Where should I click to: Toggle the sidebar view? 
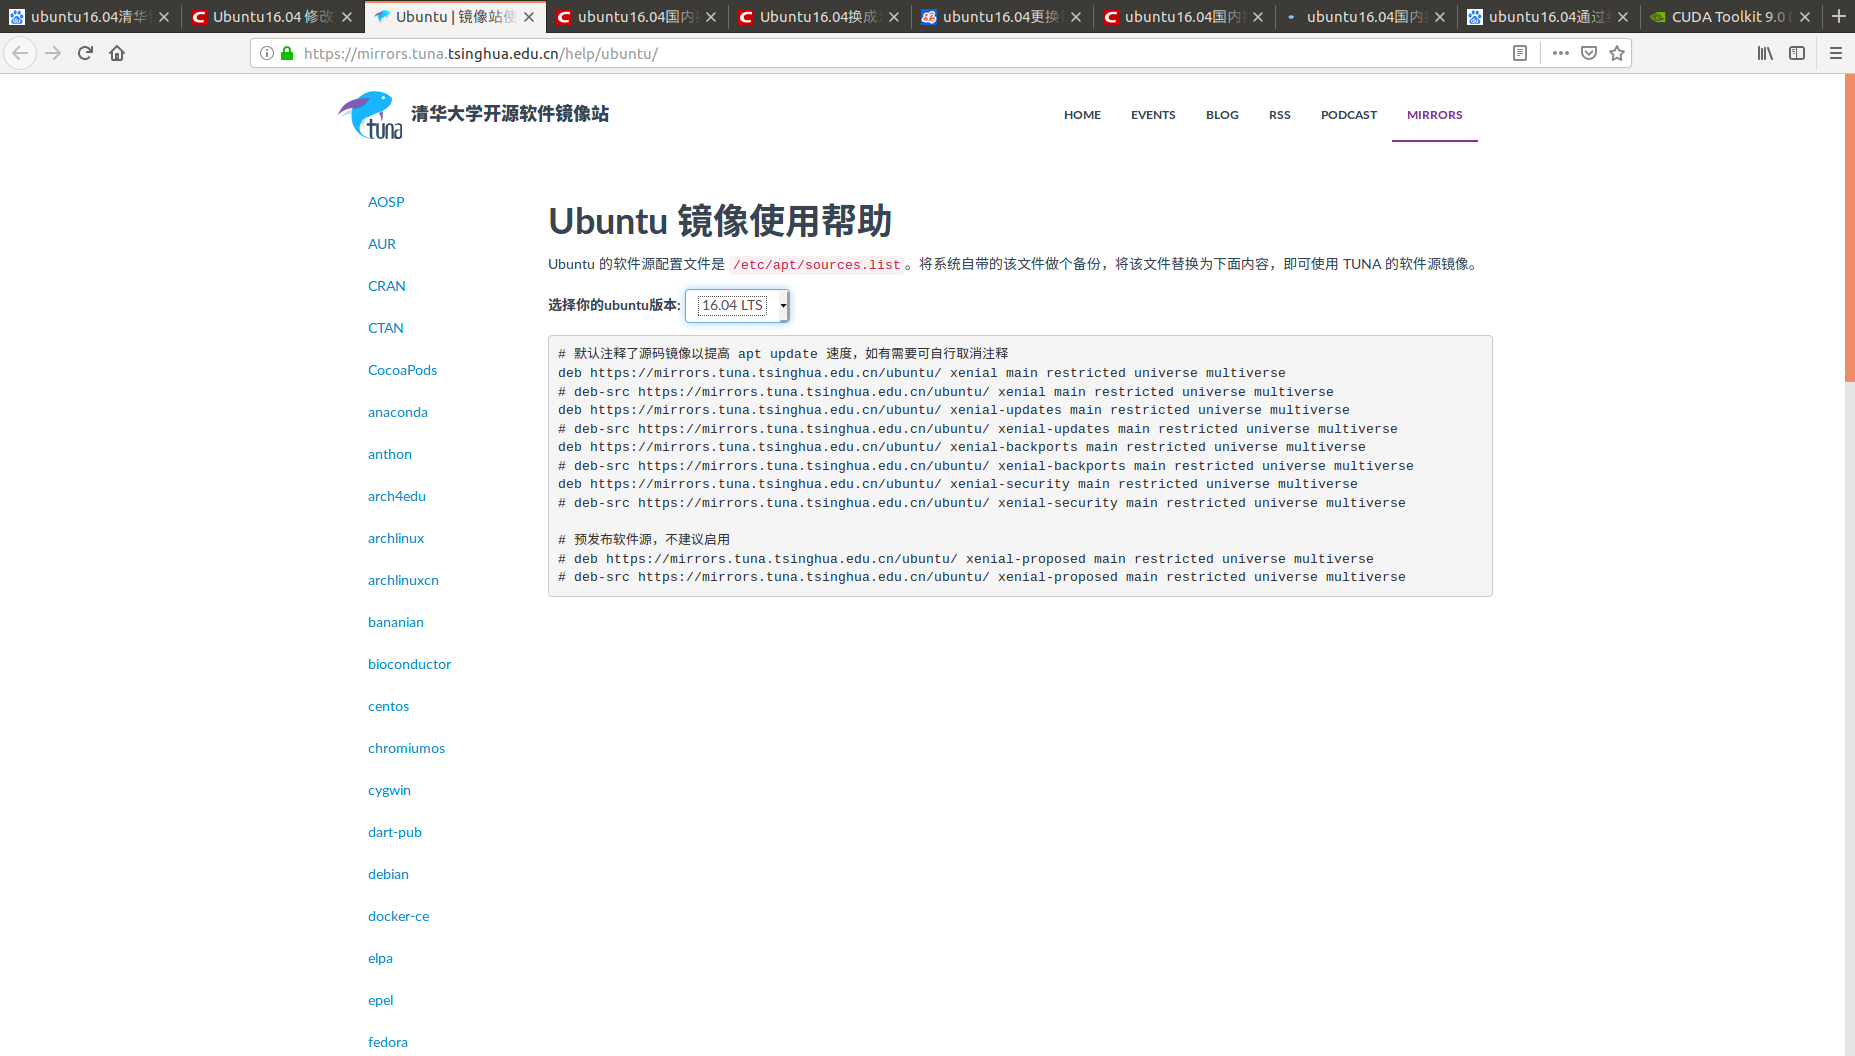click(1797, 53)
